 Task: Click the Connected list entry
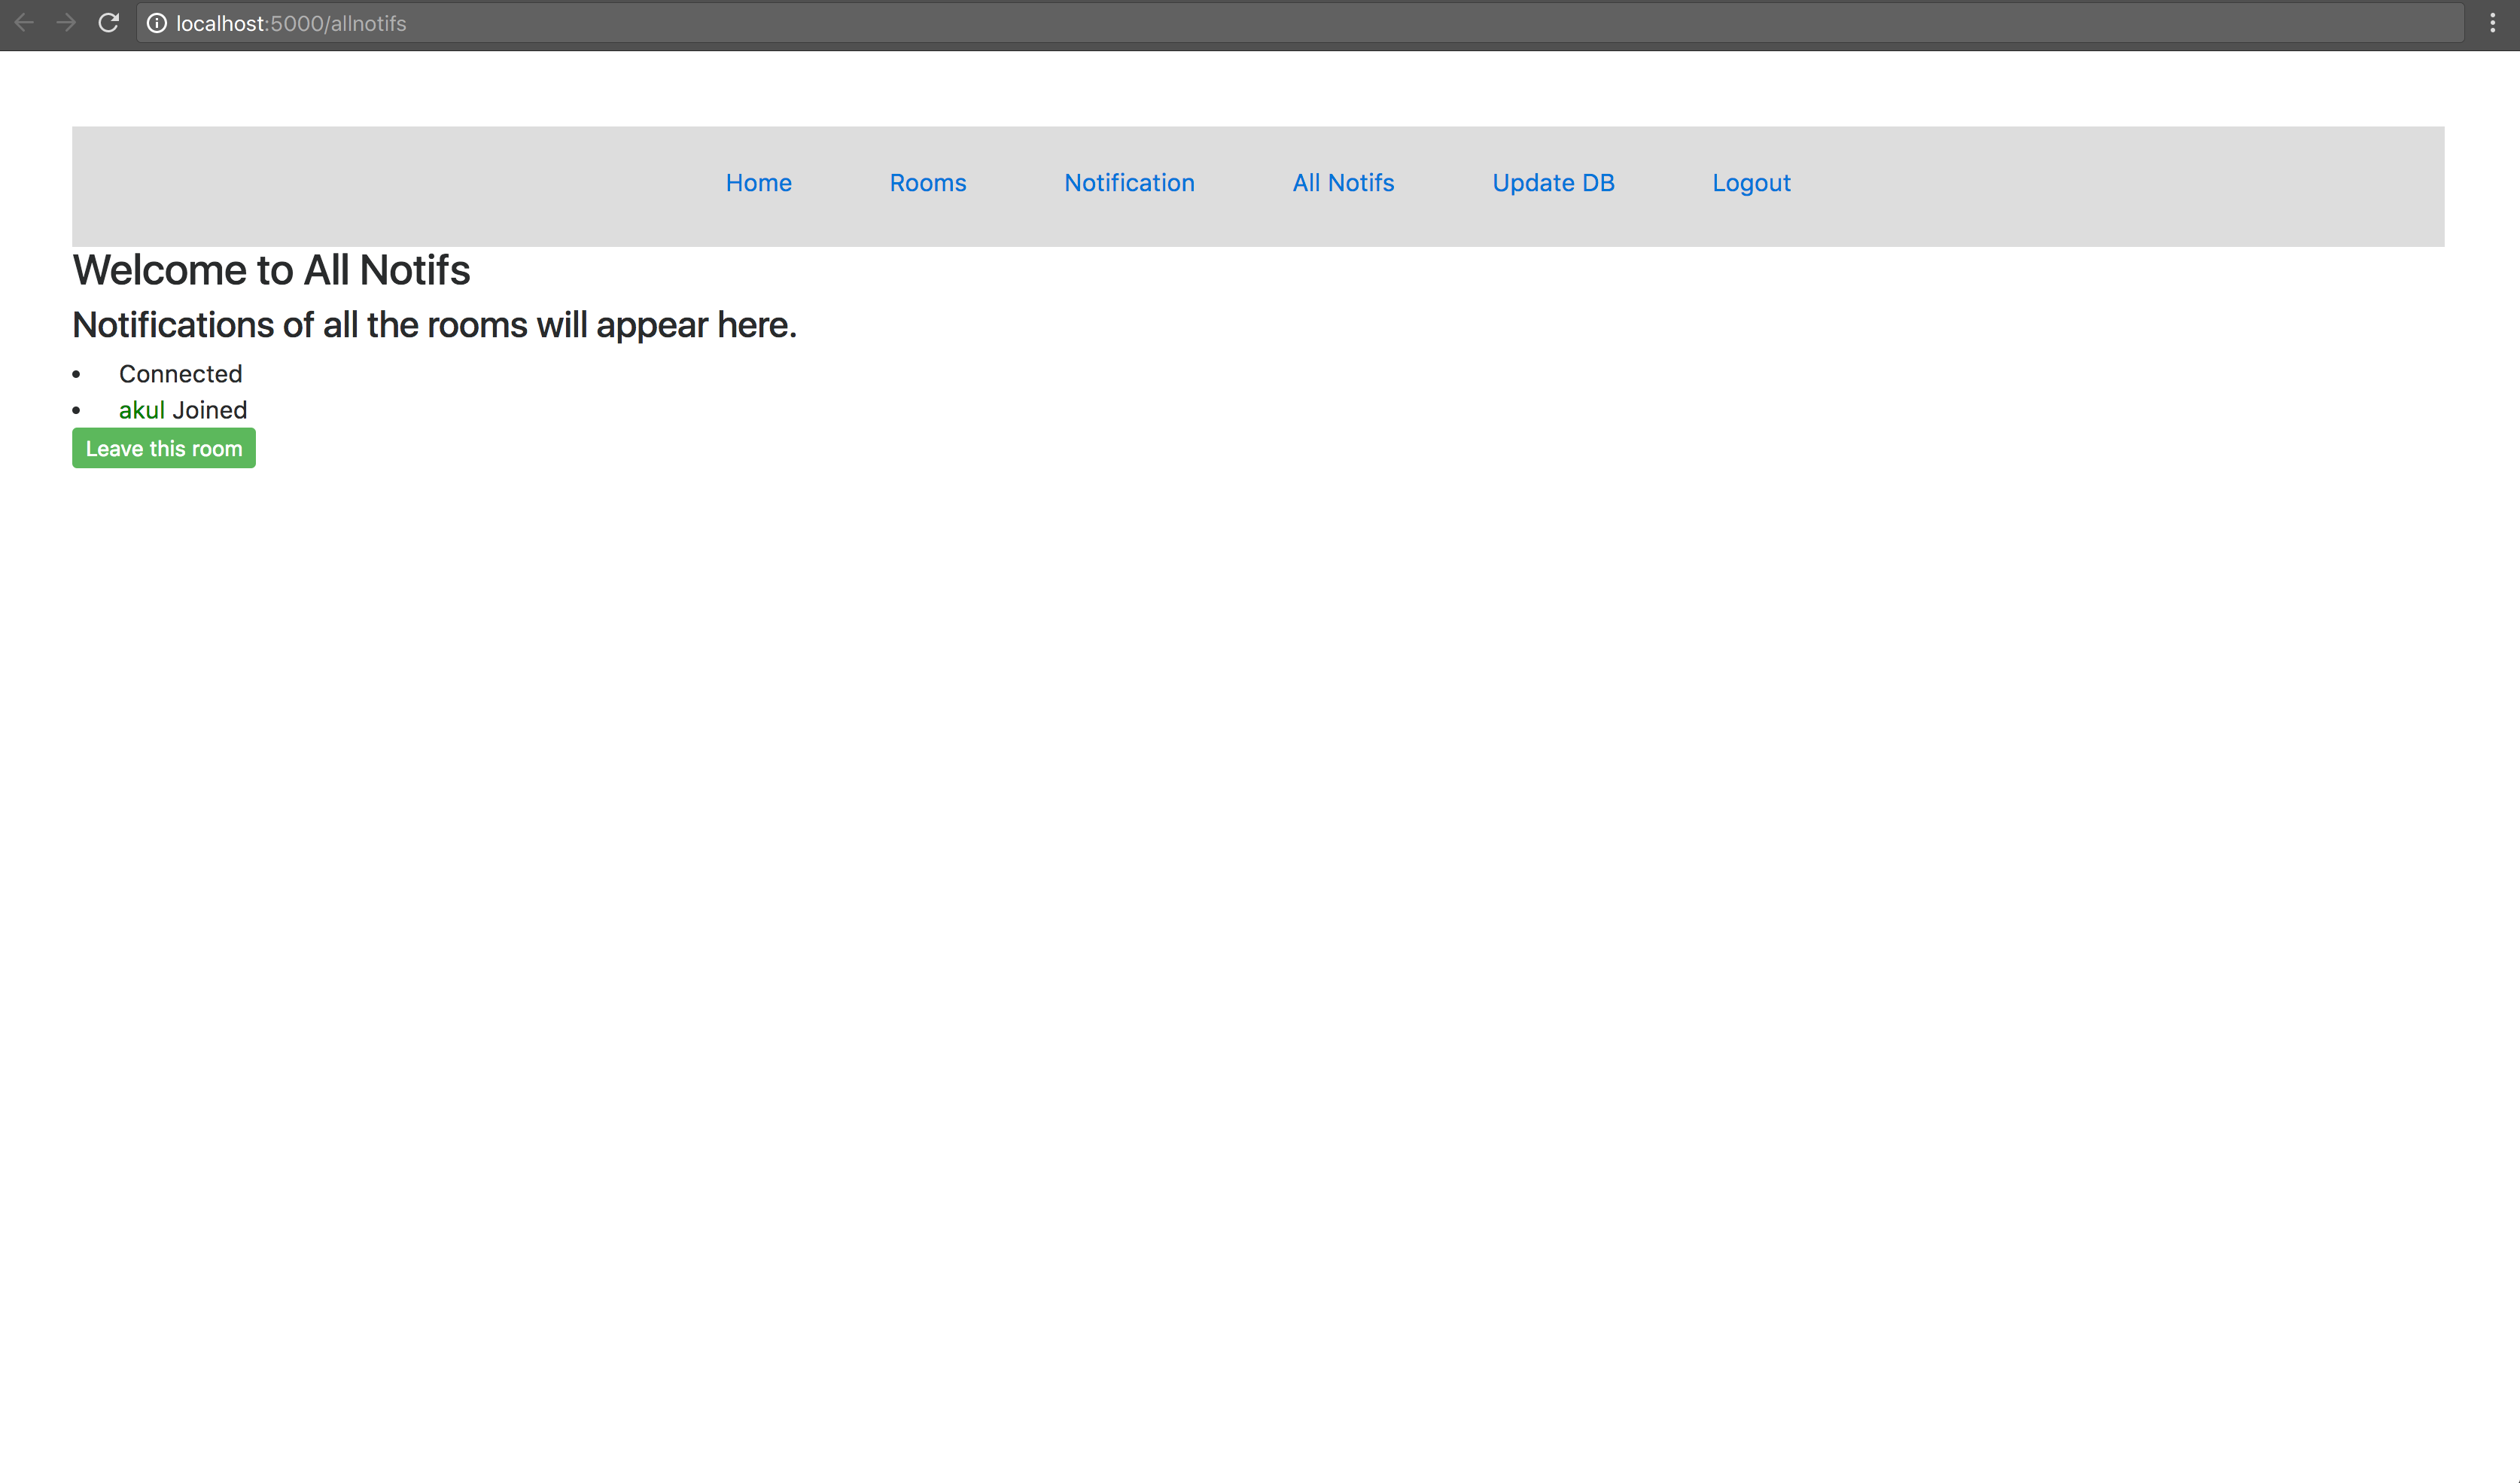coord(180,374)
